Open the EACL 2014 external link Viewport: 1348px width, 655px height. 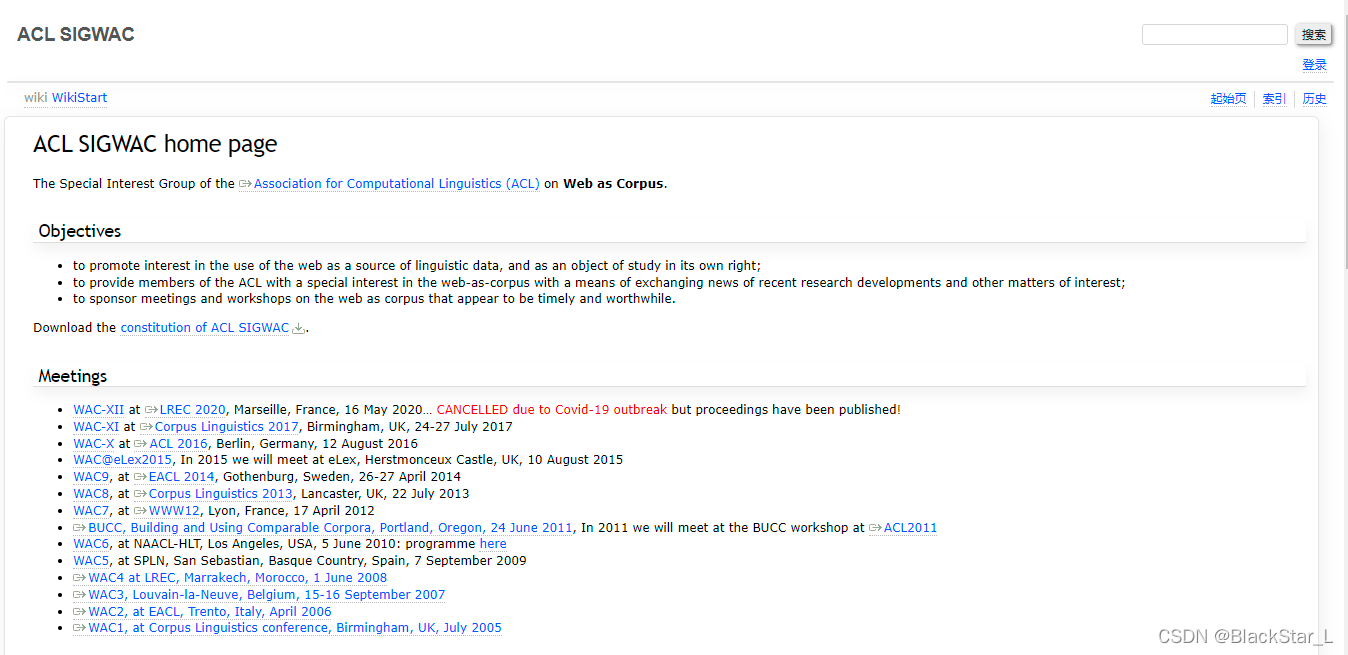[181, 477]
